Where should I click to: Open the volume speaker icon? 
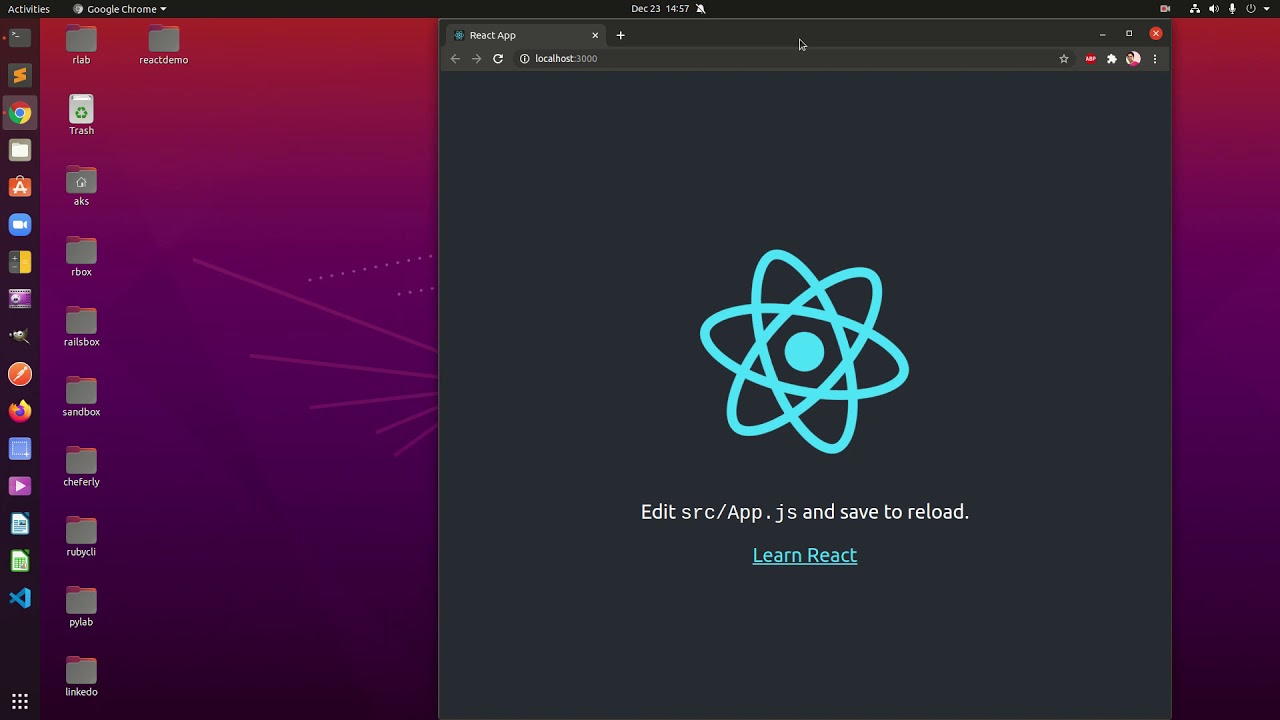(1214, 9)
